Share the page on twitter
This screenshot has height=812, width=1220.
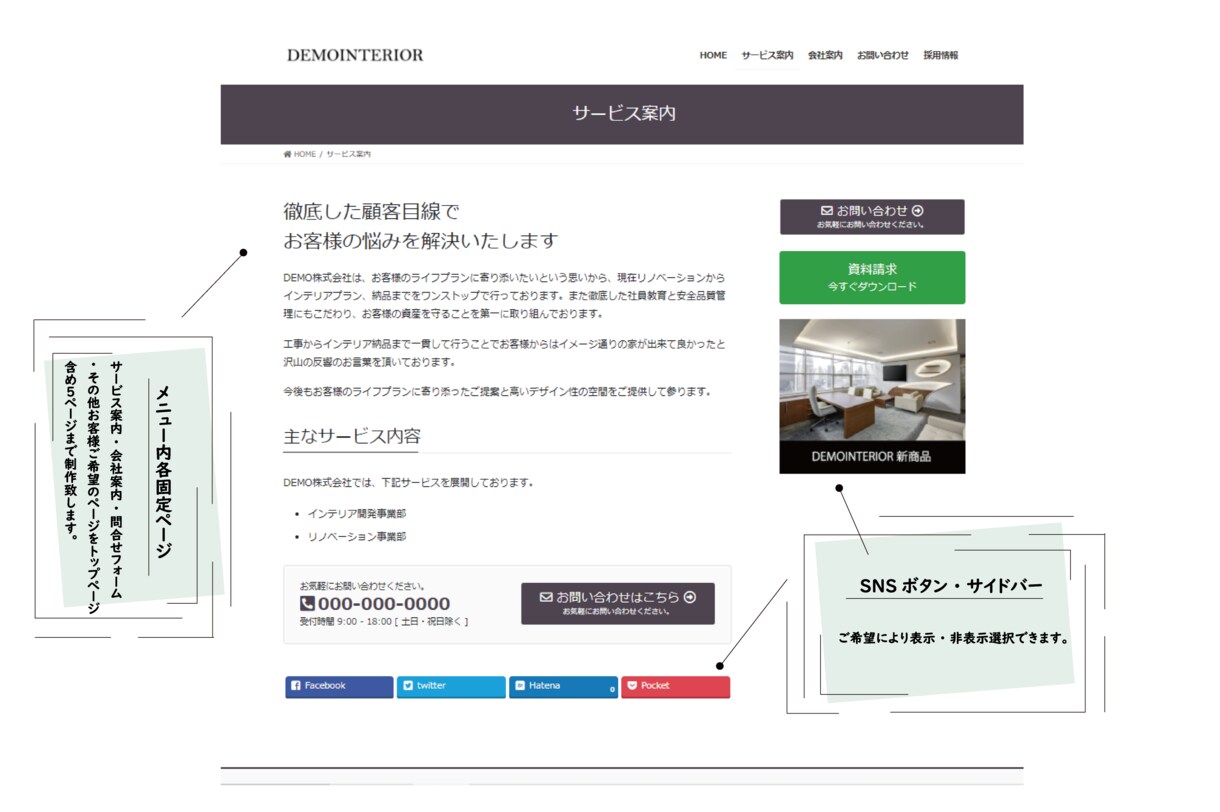point(451,686)
